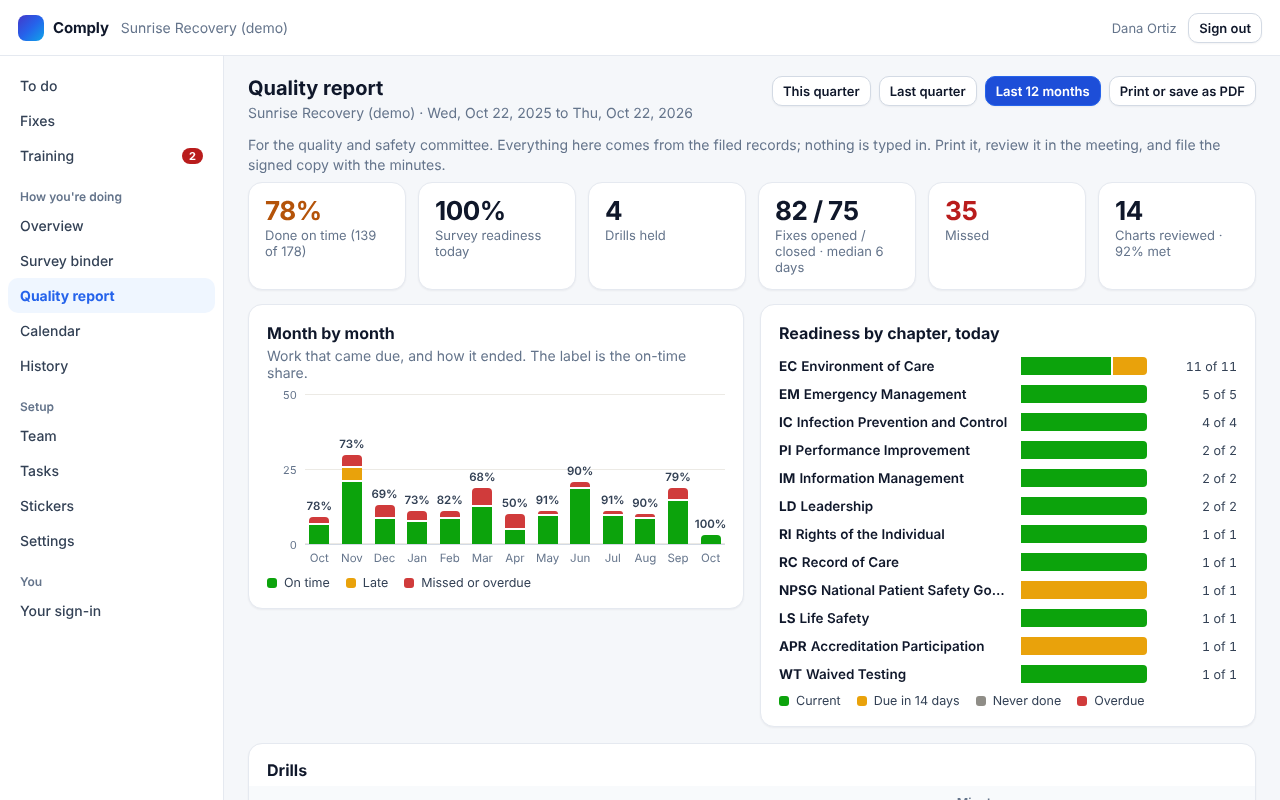This screenshot has height=800, width=1280.
Task: Click the EC Environment of Care bar
Action: 1084,366
